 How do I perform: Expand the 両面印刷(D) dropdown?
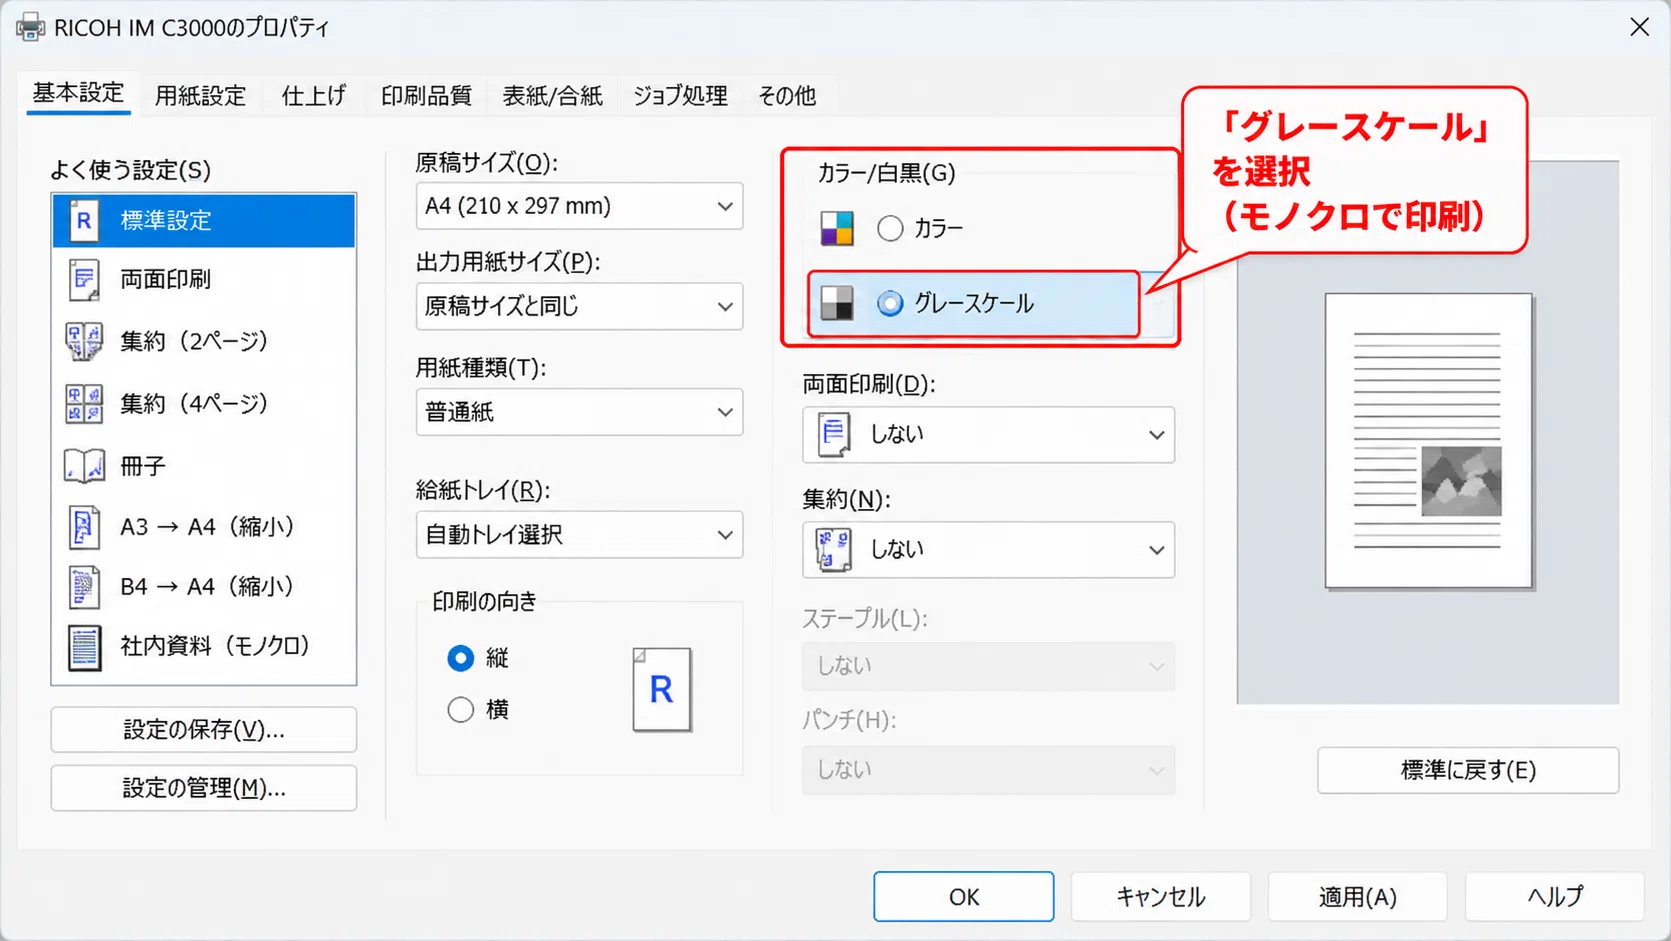pyautogui.click(x=988, y=435)
